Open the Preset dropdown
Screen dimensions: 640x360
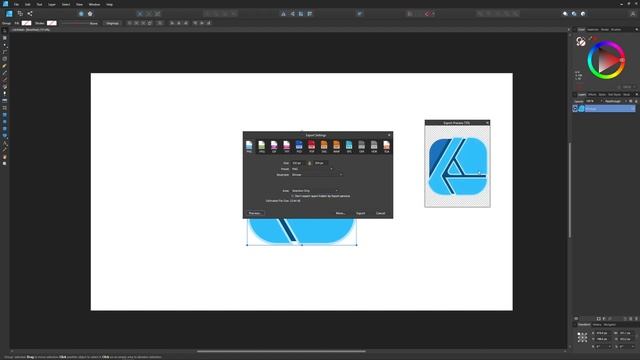(312, 169)
